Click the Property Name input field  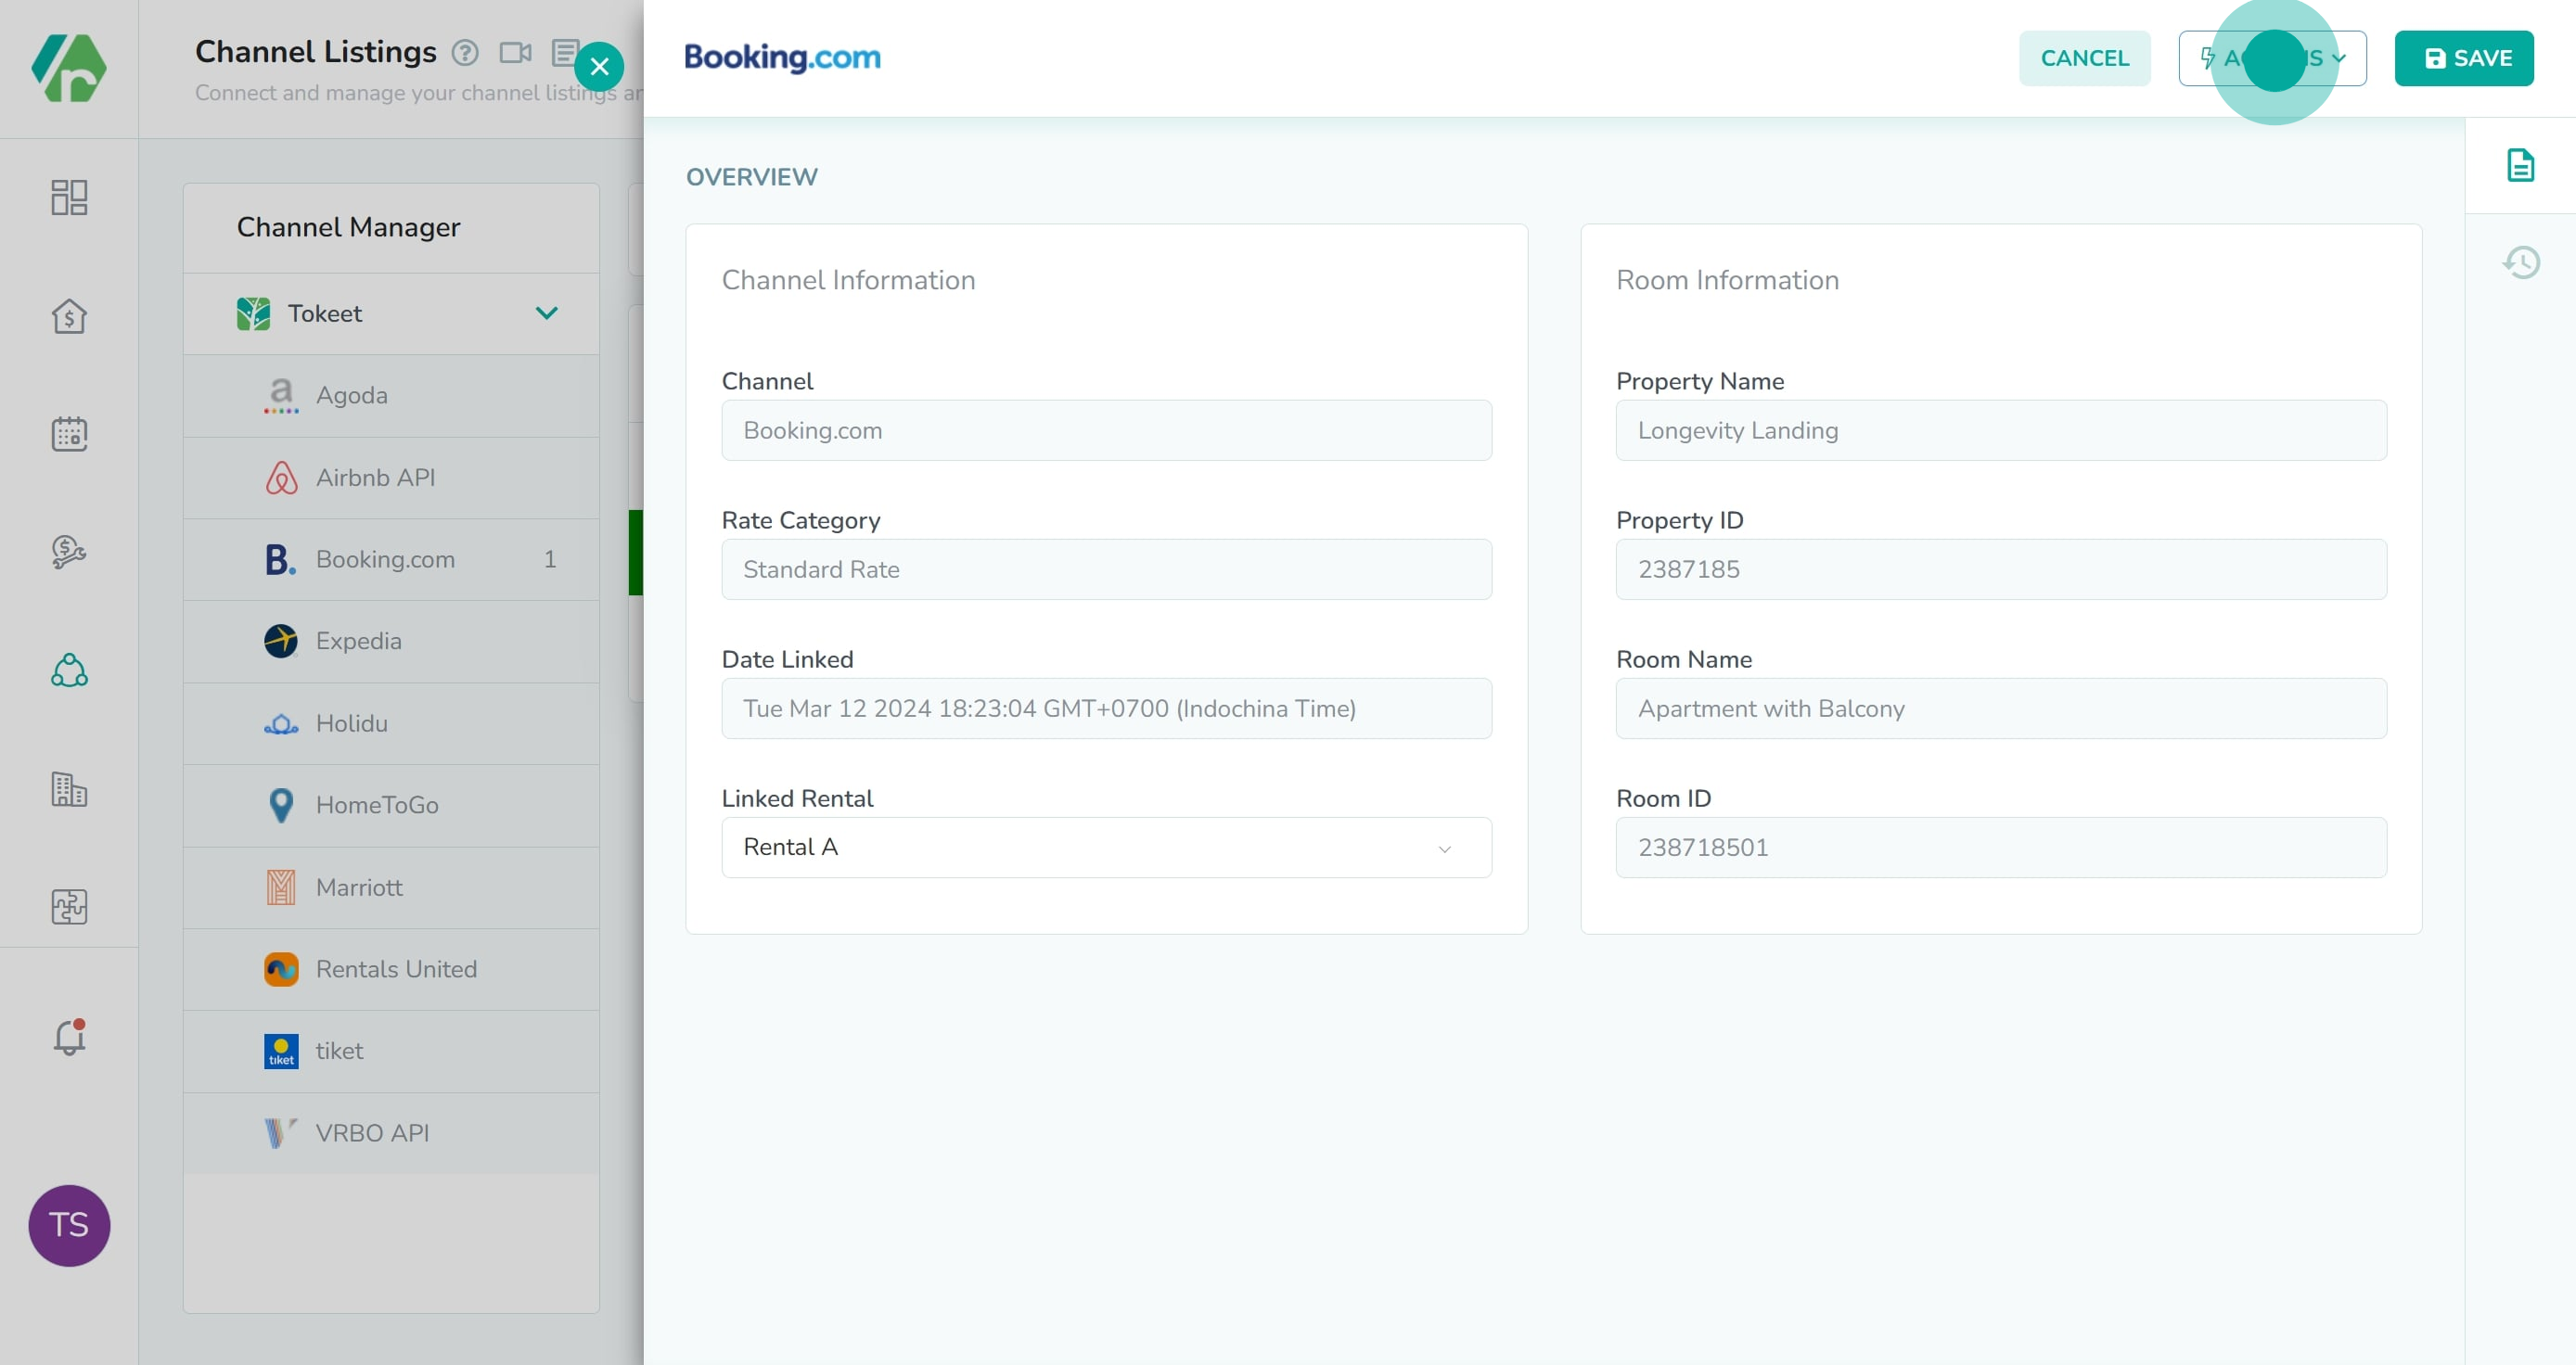[2002, 429]
